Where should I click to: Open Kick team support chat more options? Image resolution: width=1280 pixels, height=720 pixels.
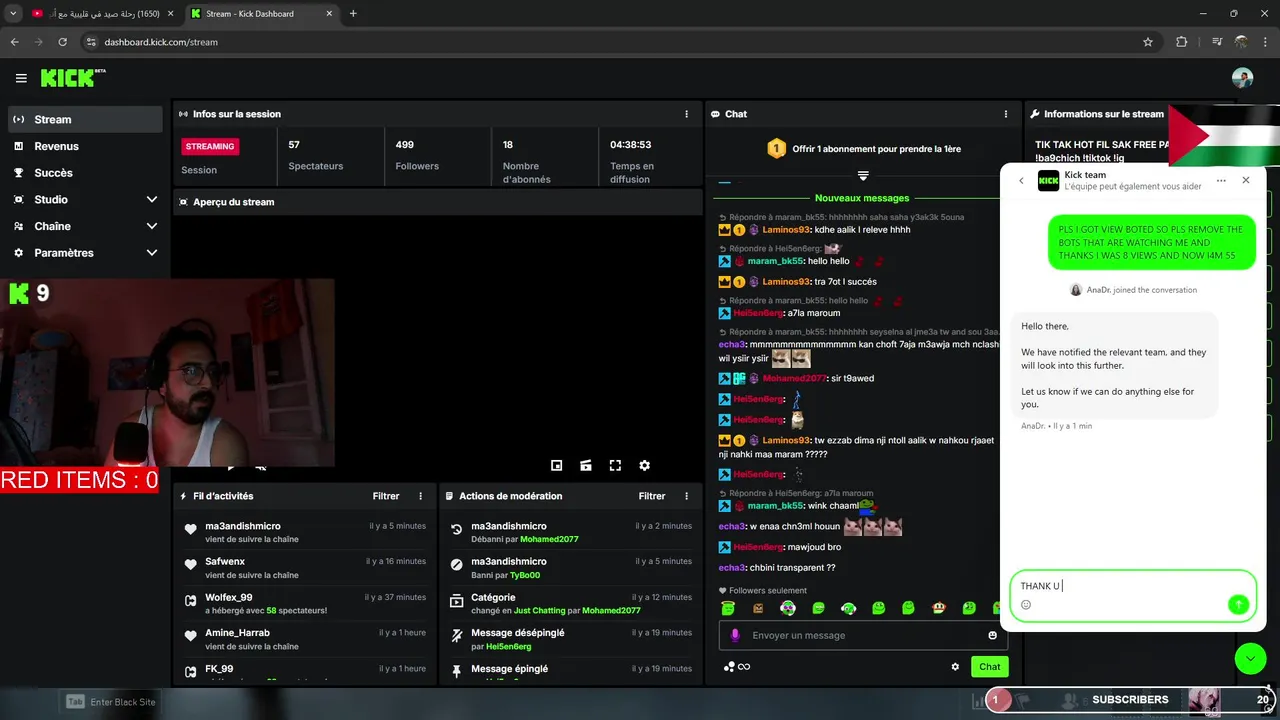point(1221,181)
